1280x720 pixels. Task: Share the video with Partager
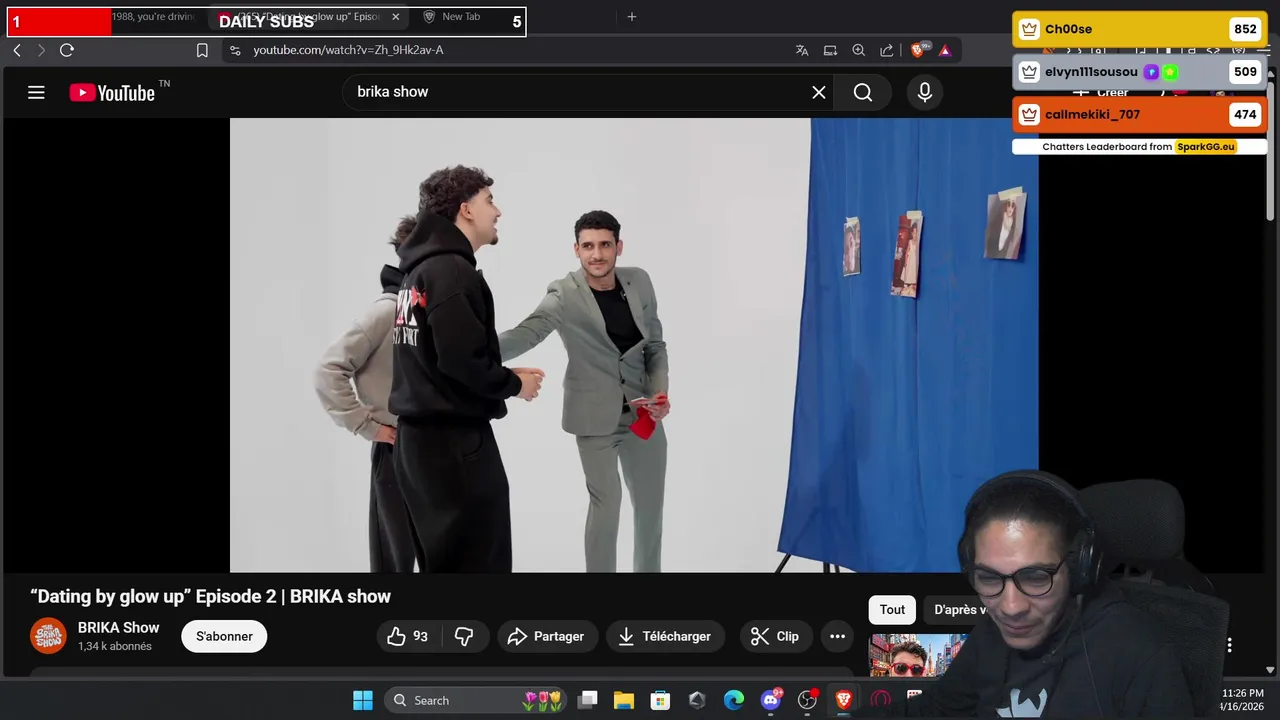pyautogui.click(x=545, y=636)
